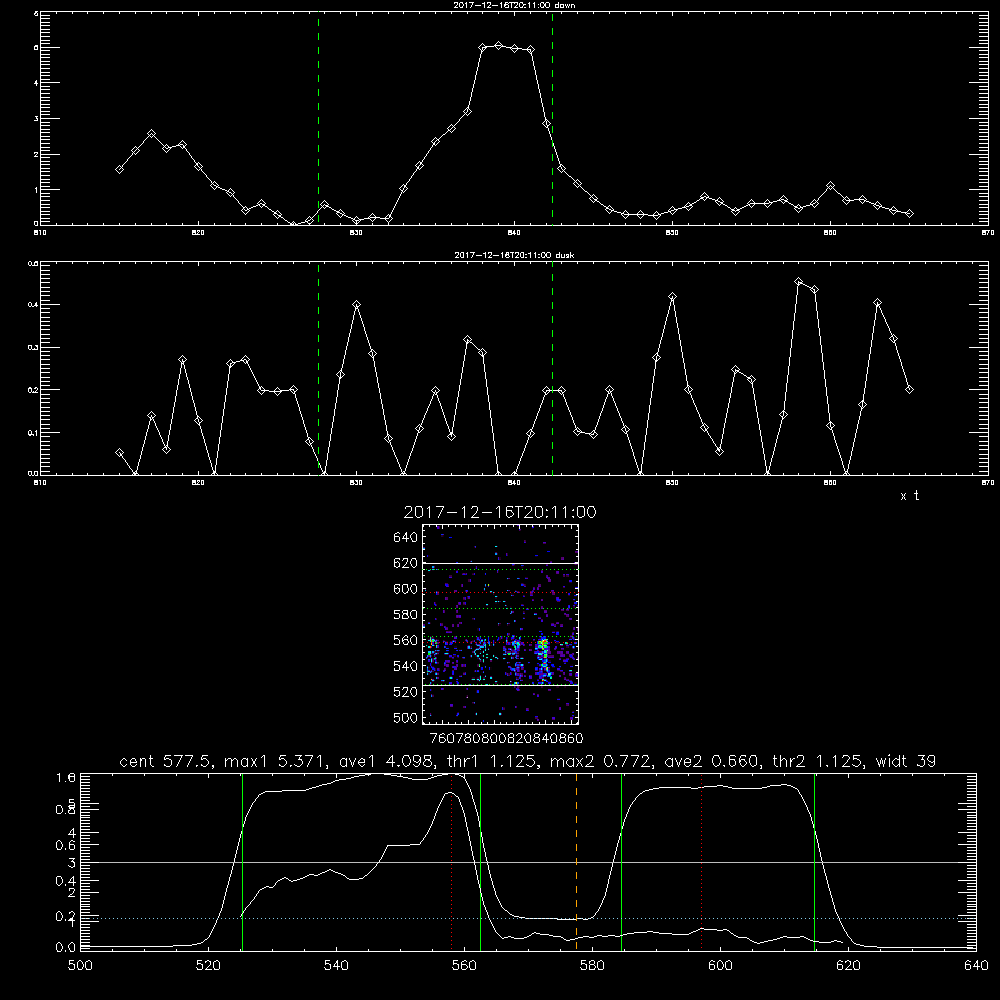
Task: Click the 'max2 0.772' statistic text
Action: coord(600,761)
